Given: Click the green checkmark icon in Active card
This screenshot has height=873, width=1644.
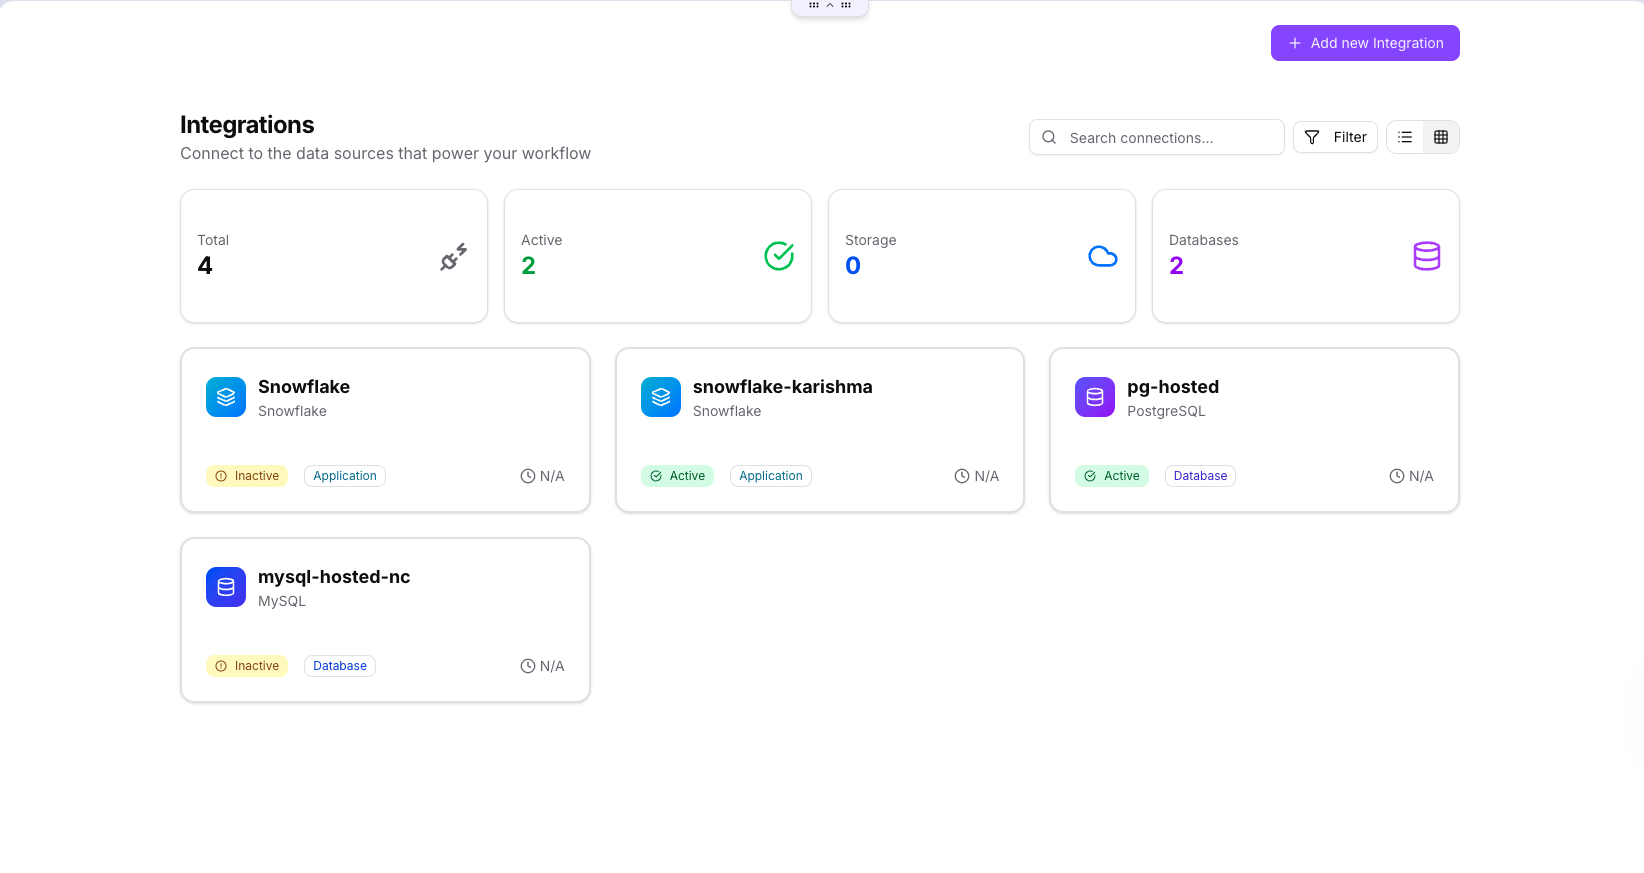Looking at the screenshot, I should pyautogui.click(x=779, y=256).
